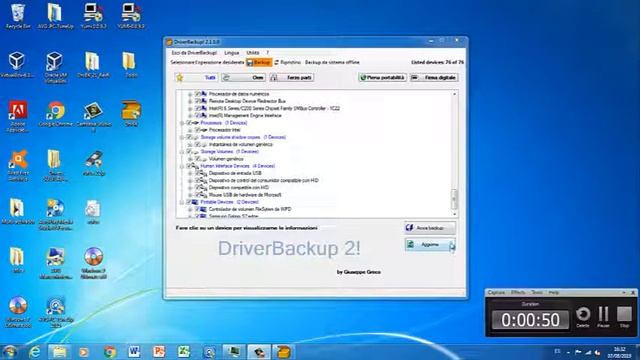Click the Portable Devices category icon
The image size is (640, 360).
pyautogui.click(x=195, y=202)
